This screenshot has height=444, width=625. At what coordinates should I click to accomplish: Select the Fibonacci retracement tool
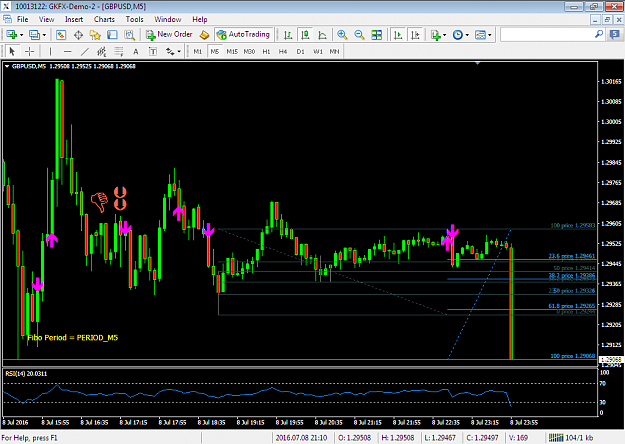click(x=119, y=51)
